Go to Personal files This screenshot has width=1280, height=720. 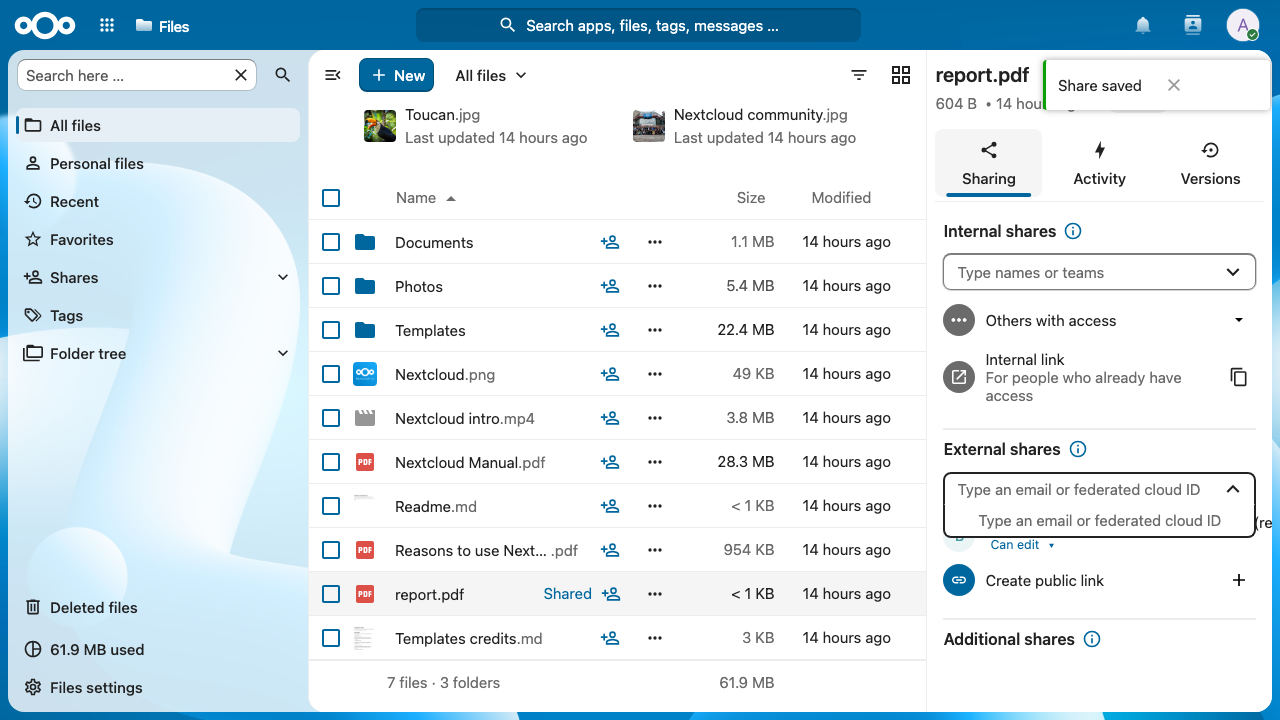(x=158, y=163)
